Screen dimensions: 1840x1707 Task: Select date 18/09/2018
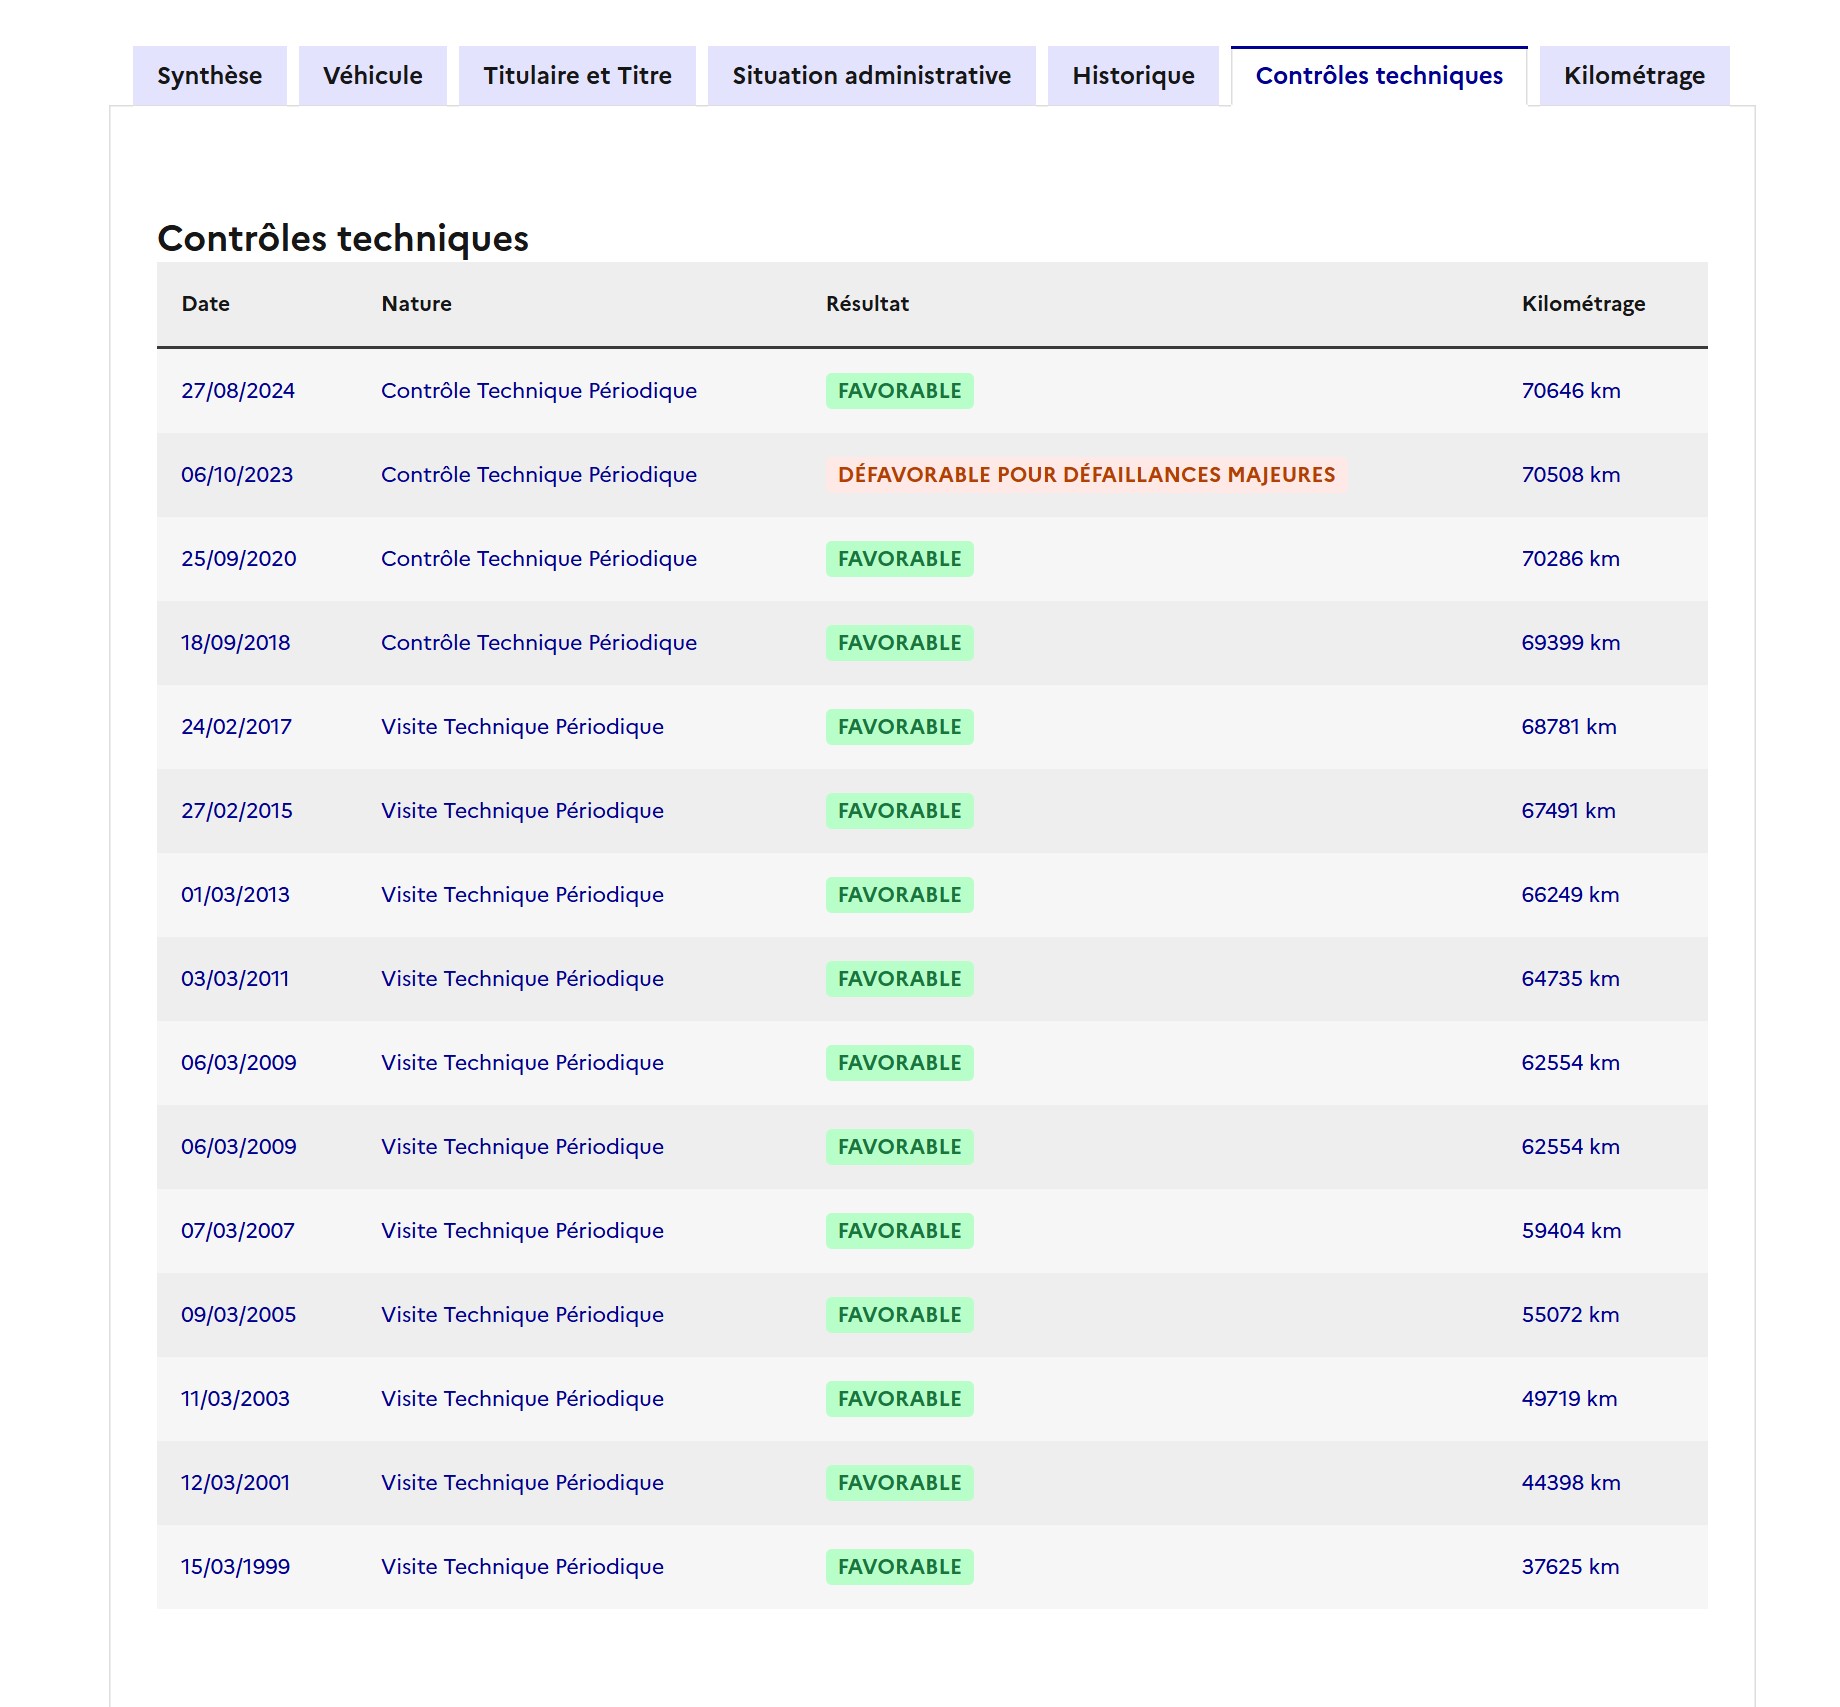pyautogui.click(x=236, y=643)
